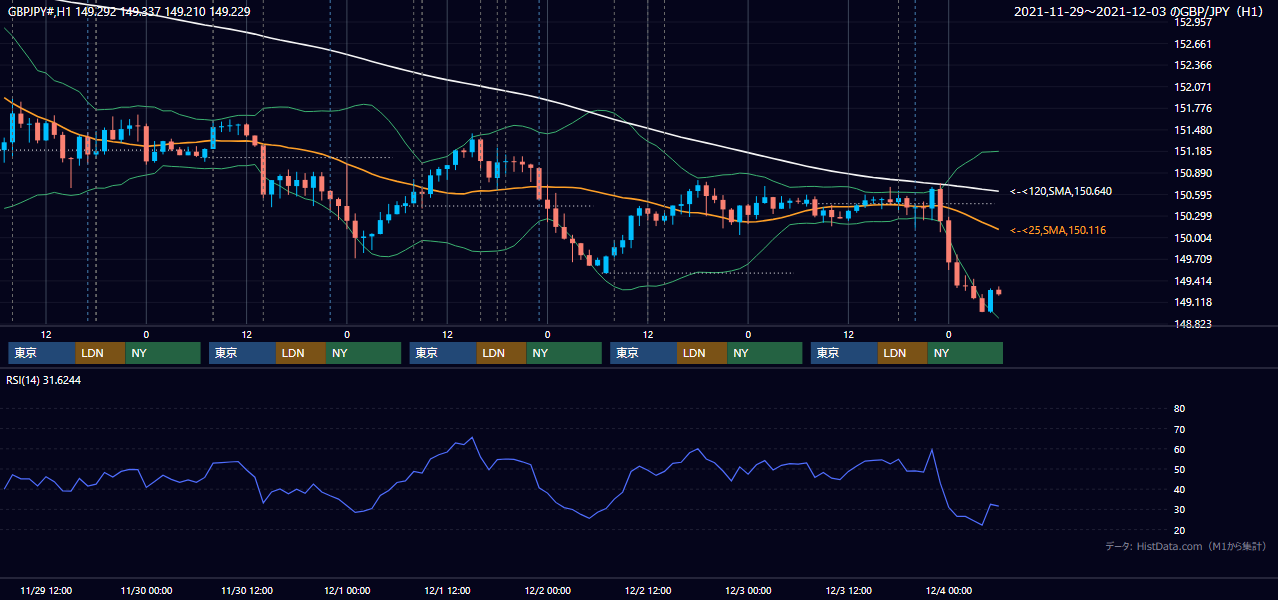Click price axis value 151.480

click(1193, 130)
